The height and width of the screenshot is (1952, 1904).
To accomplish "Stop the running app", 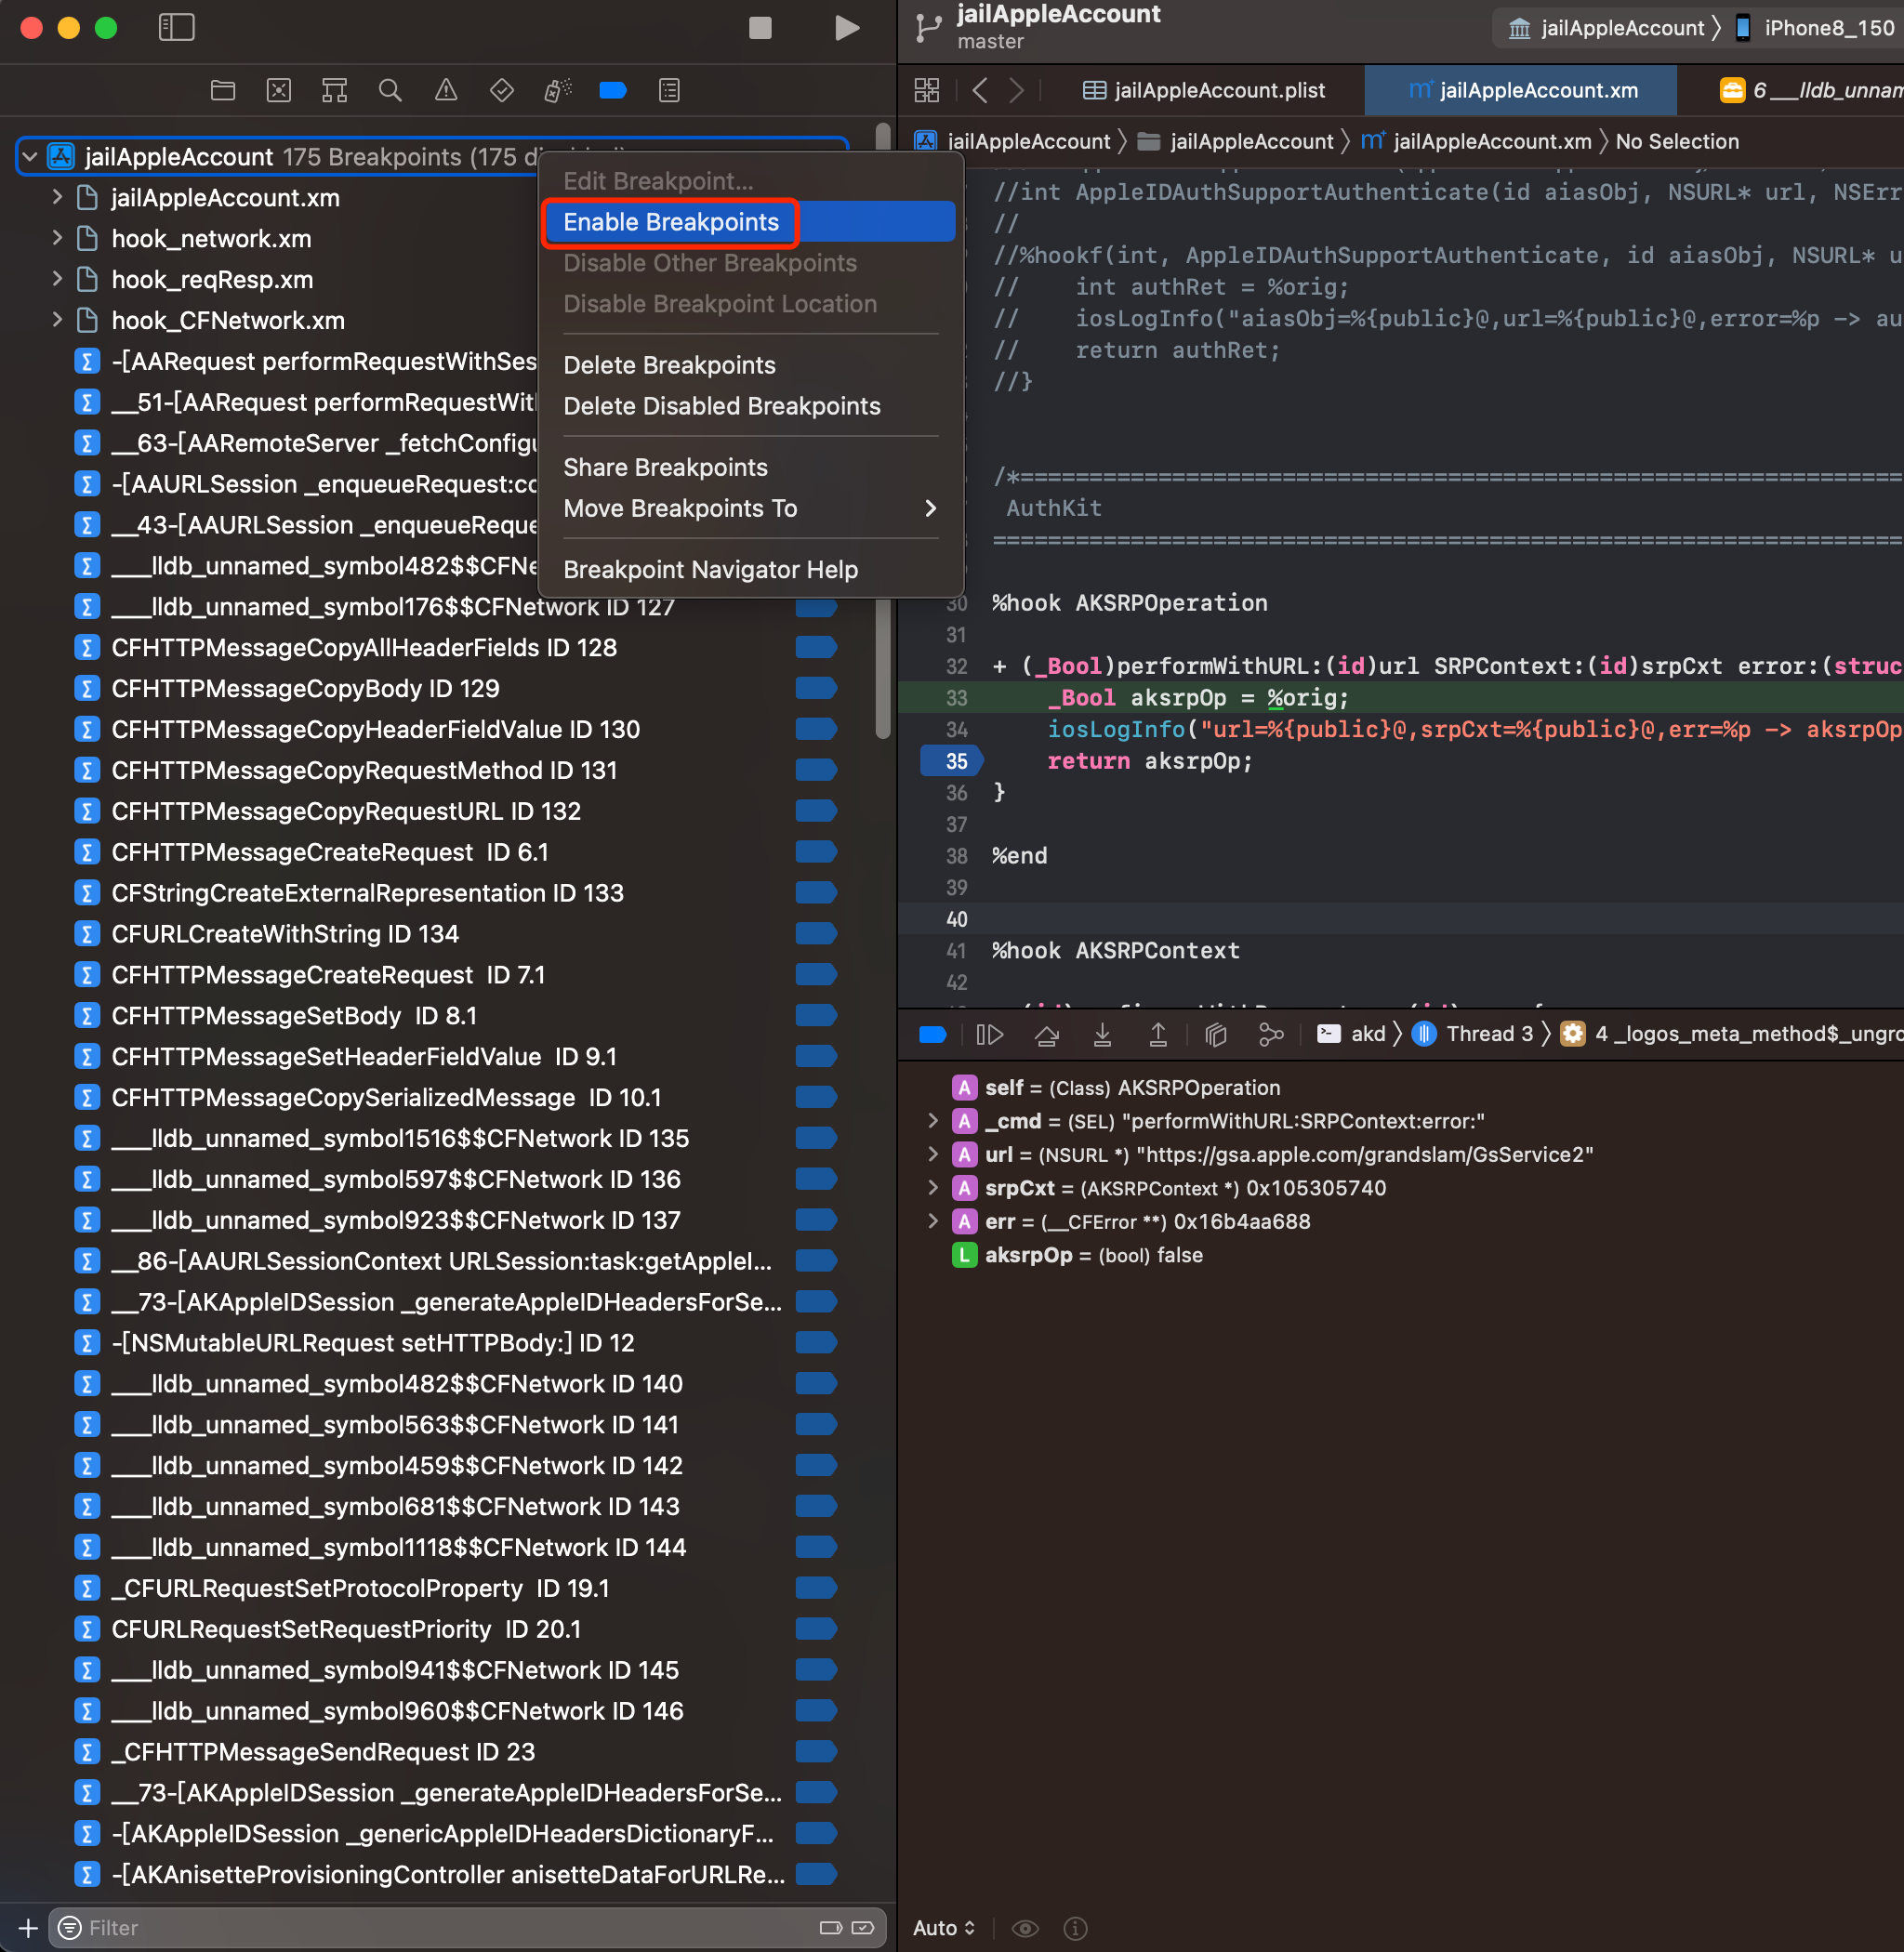I will click(x=760, y=27).
